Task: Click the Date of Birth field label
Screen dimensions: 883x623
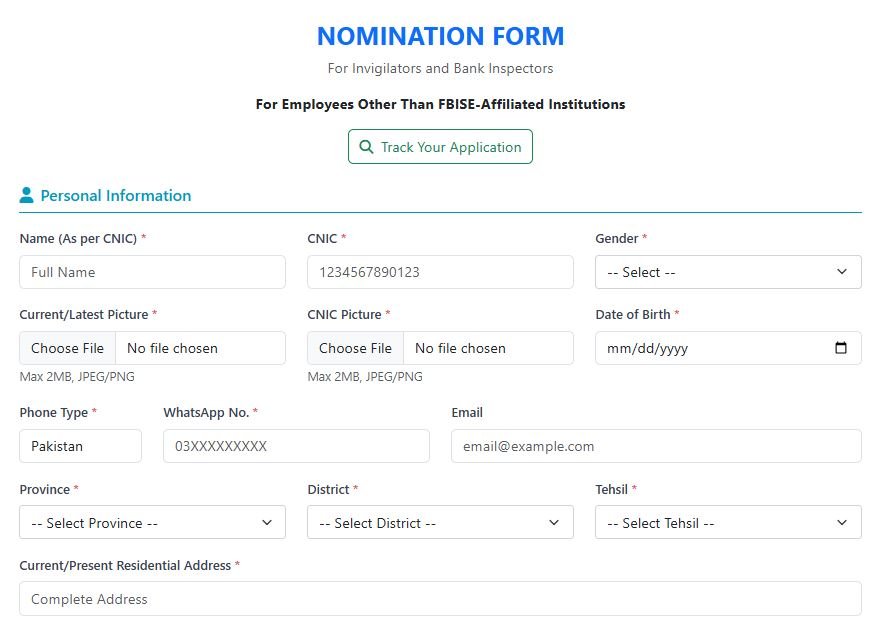Action: click(631, 314)
